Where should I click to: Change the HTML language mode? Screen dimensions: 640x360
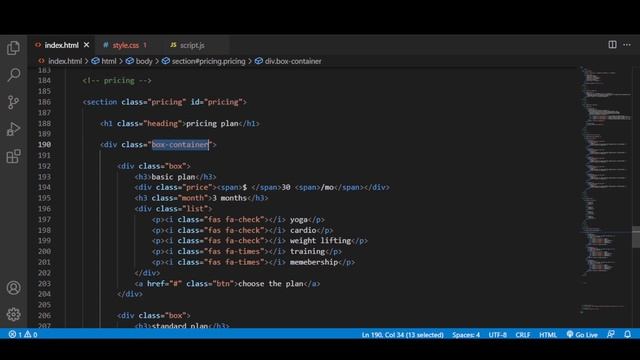tap(548, 335)
